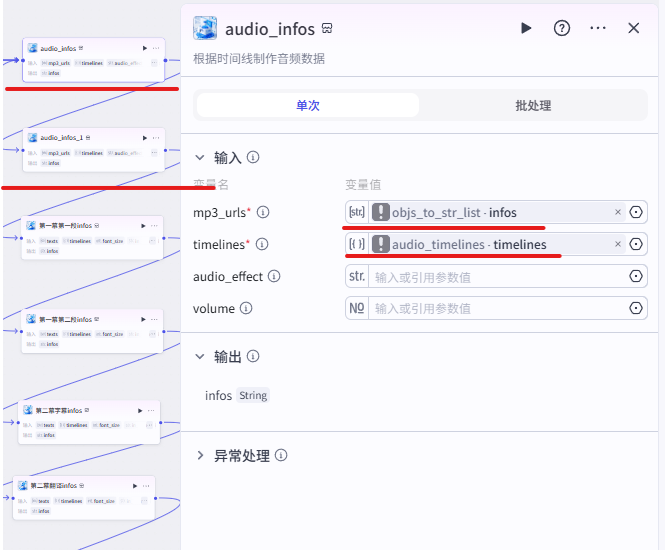665x550 pixels.
Task: Run the 第二幕翻译infos node
Action: coord(134,486)
